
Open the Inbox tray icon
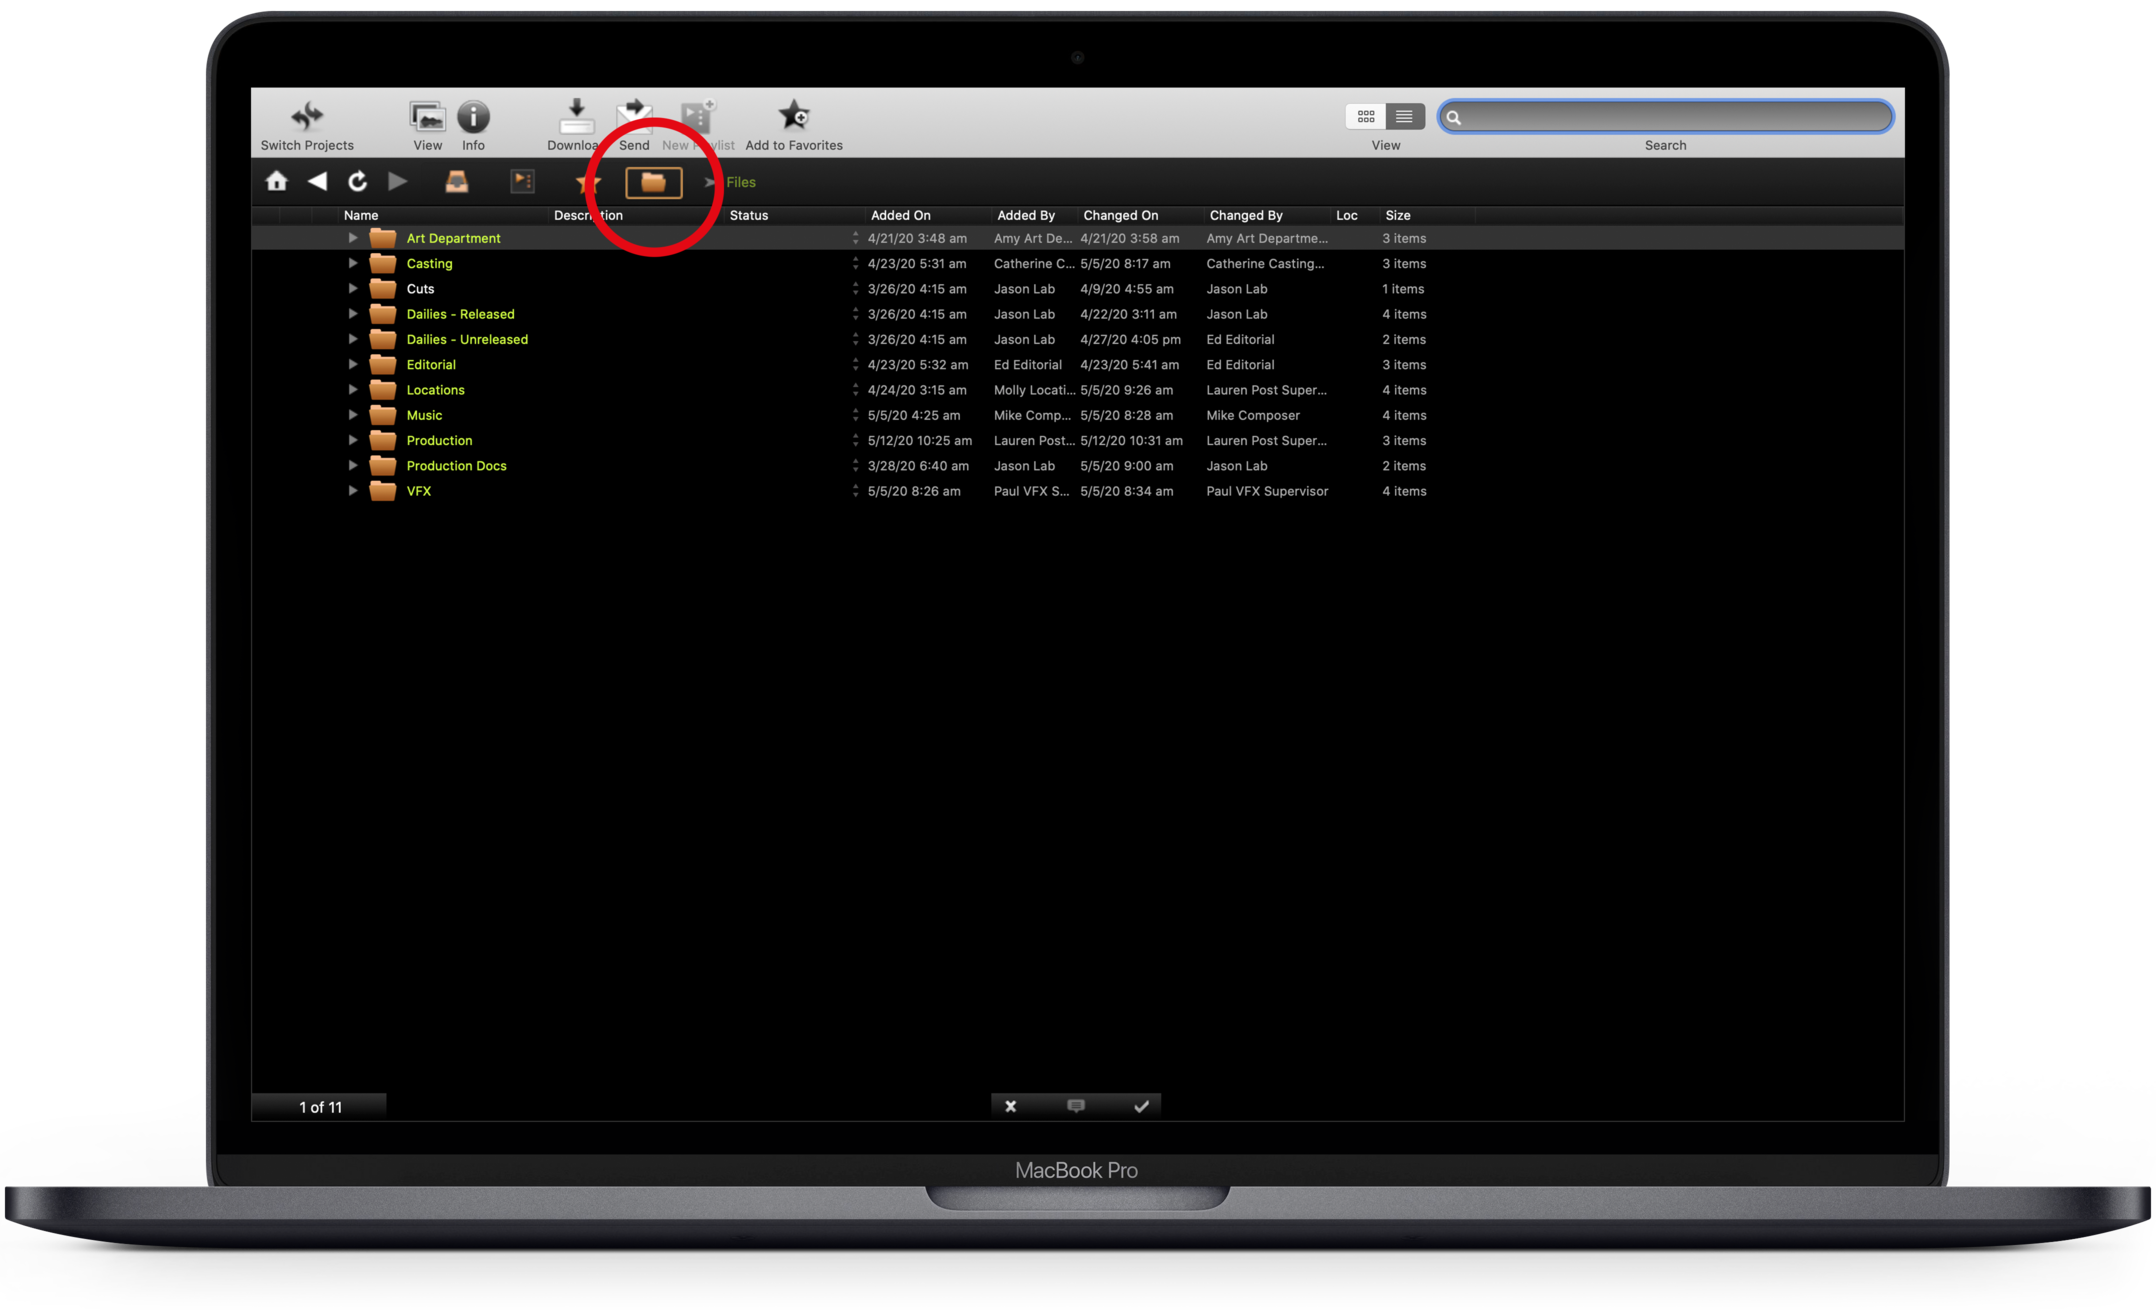pos(456,181)
